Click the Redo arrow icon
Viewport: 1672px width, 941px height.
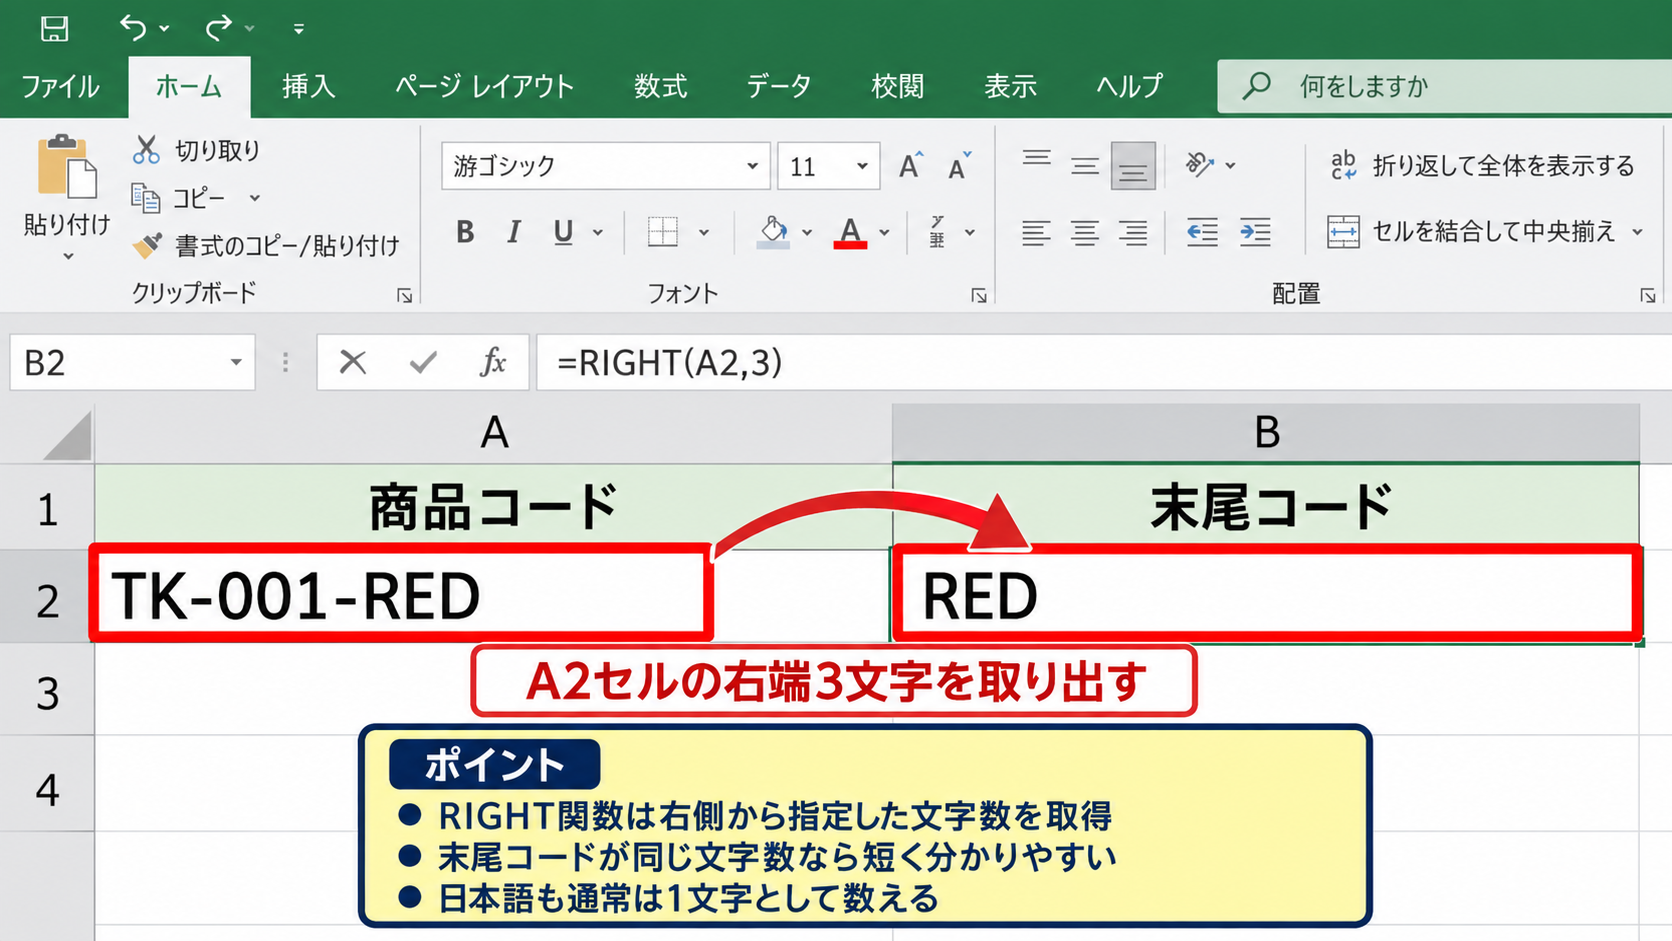point(218,27)
